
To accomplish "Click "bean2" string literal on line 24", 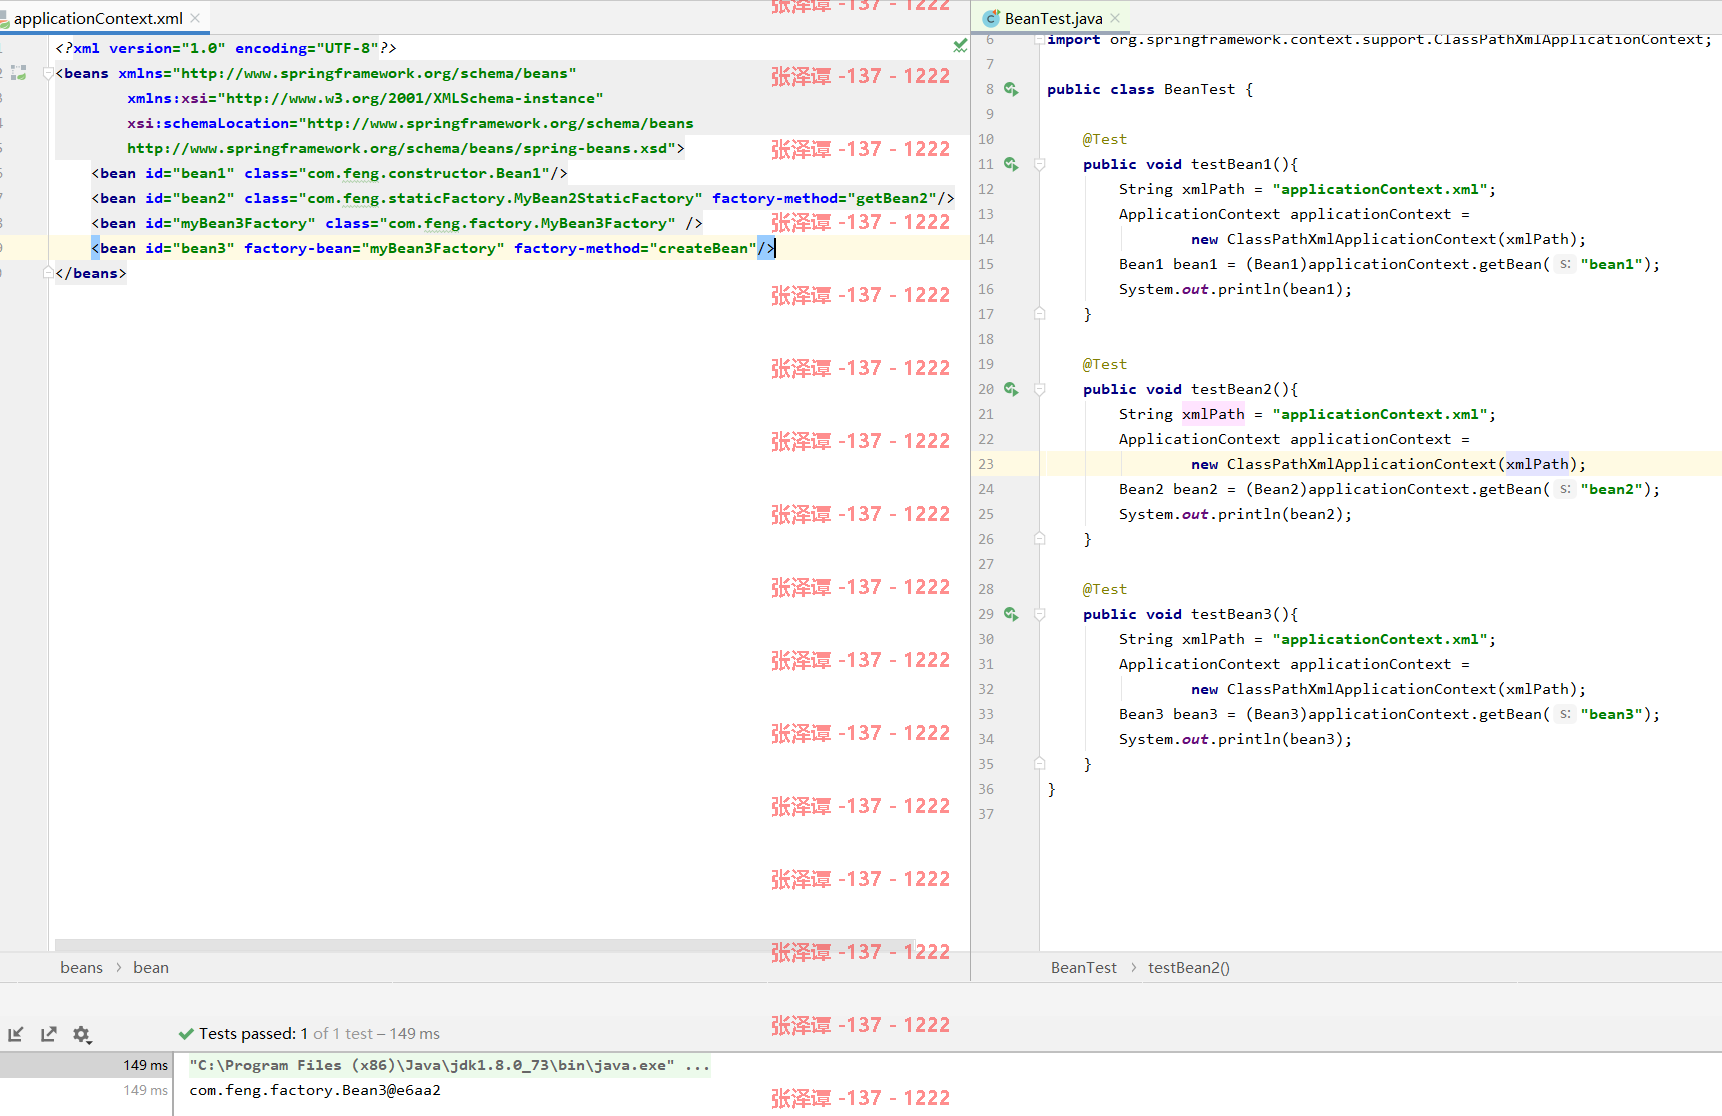I will coord(1612,489).
